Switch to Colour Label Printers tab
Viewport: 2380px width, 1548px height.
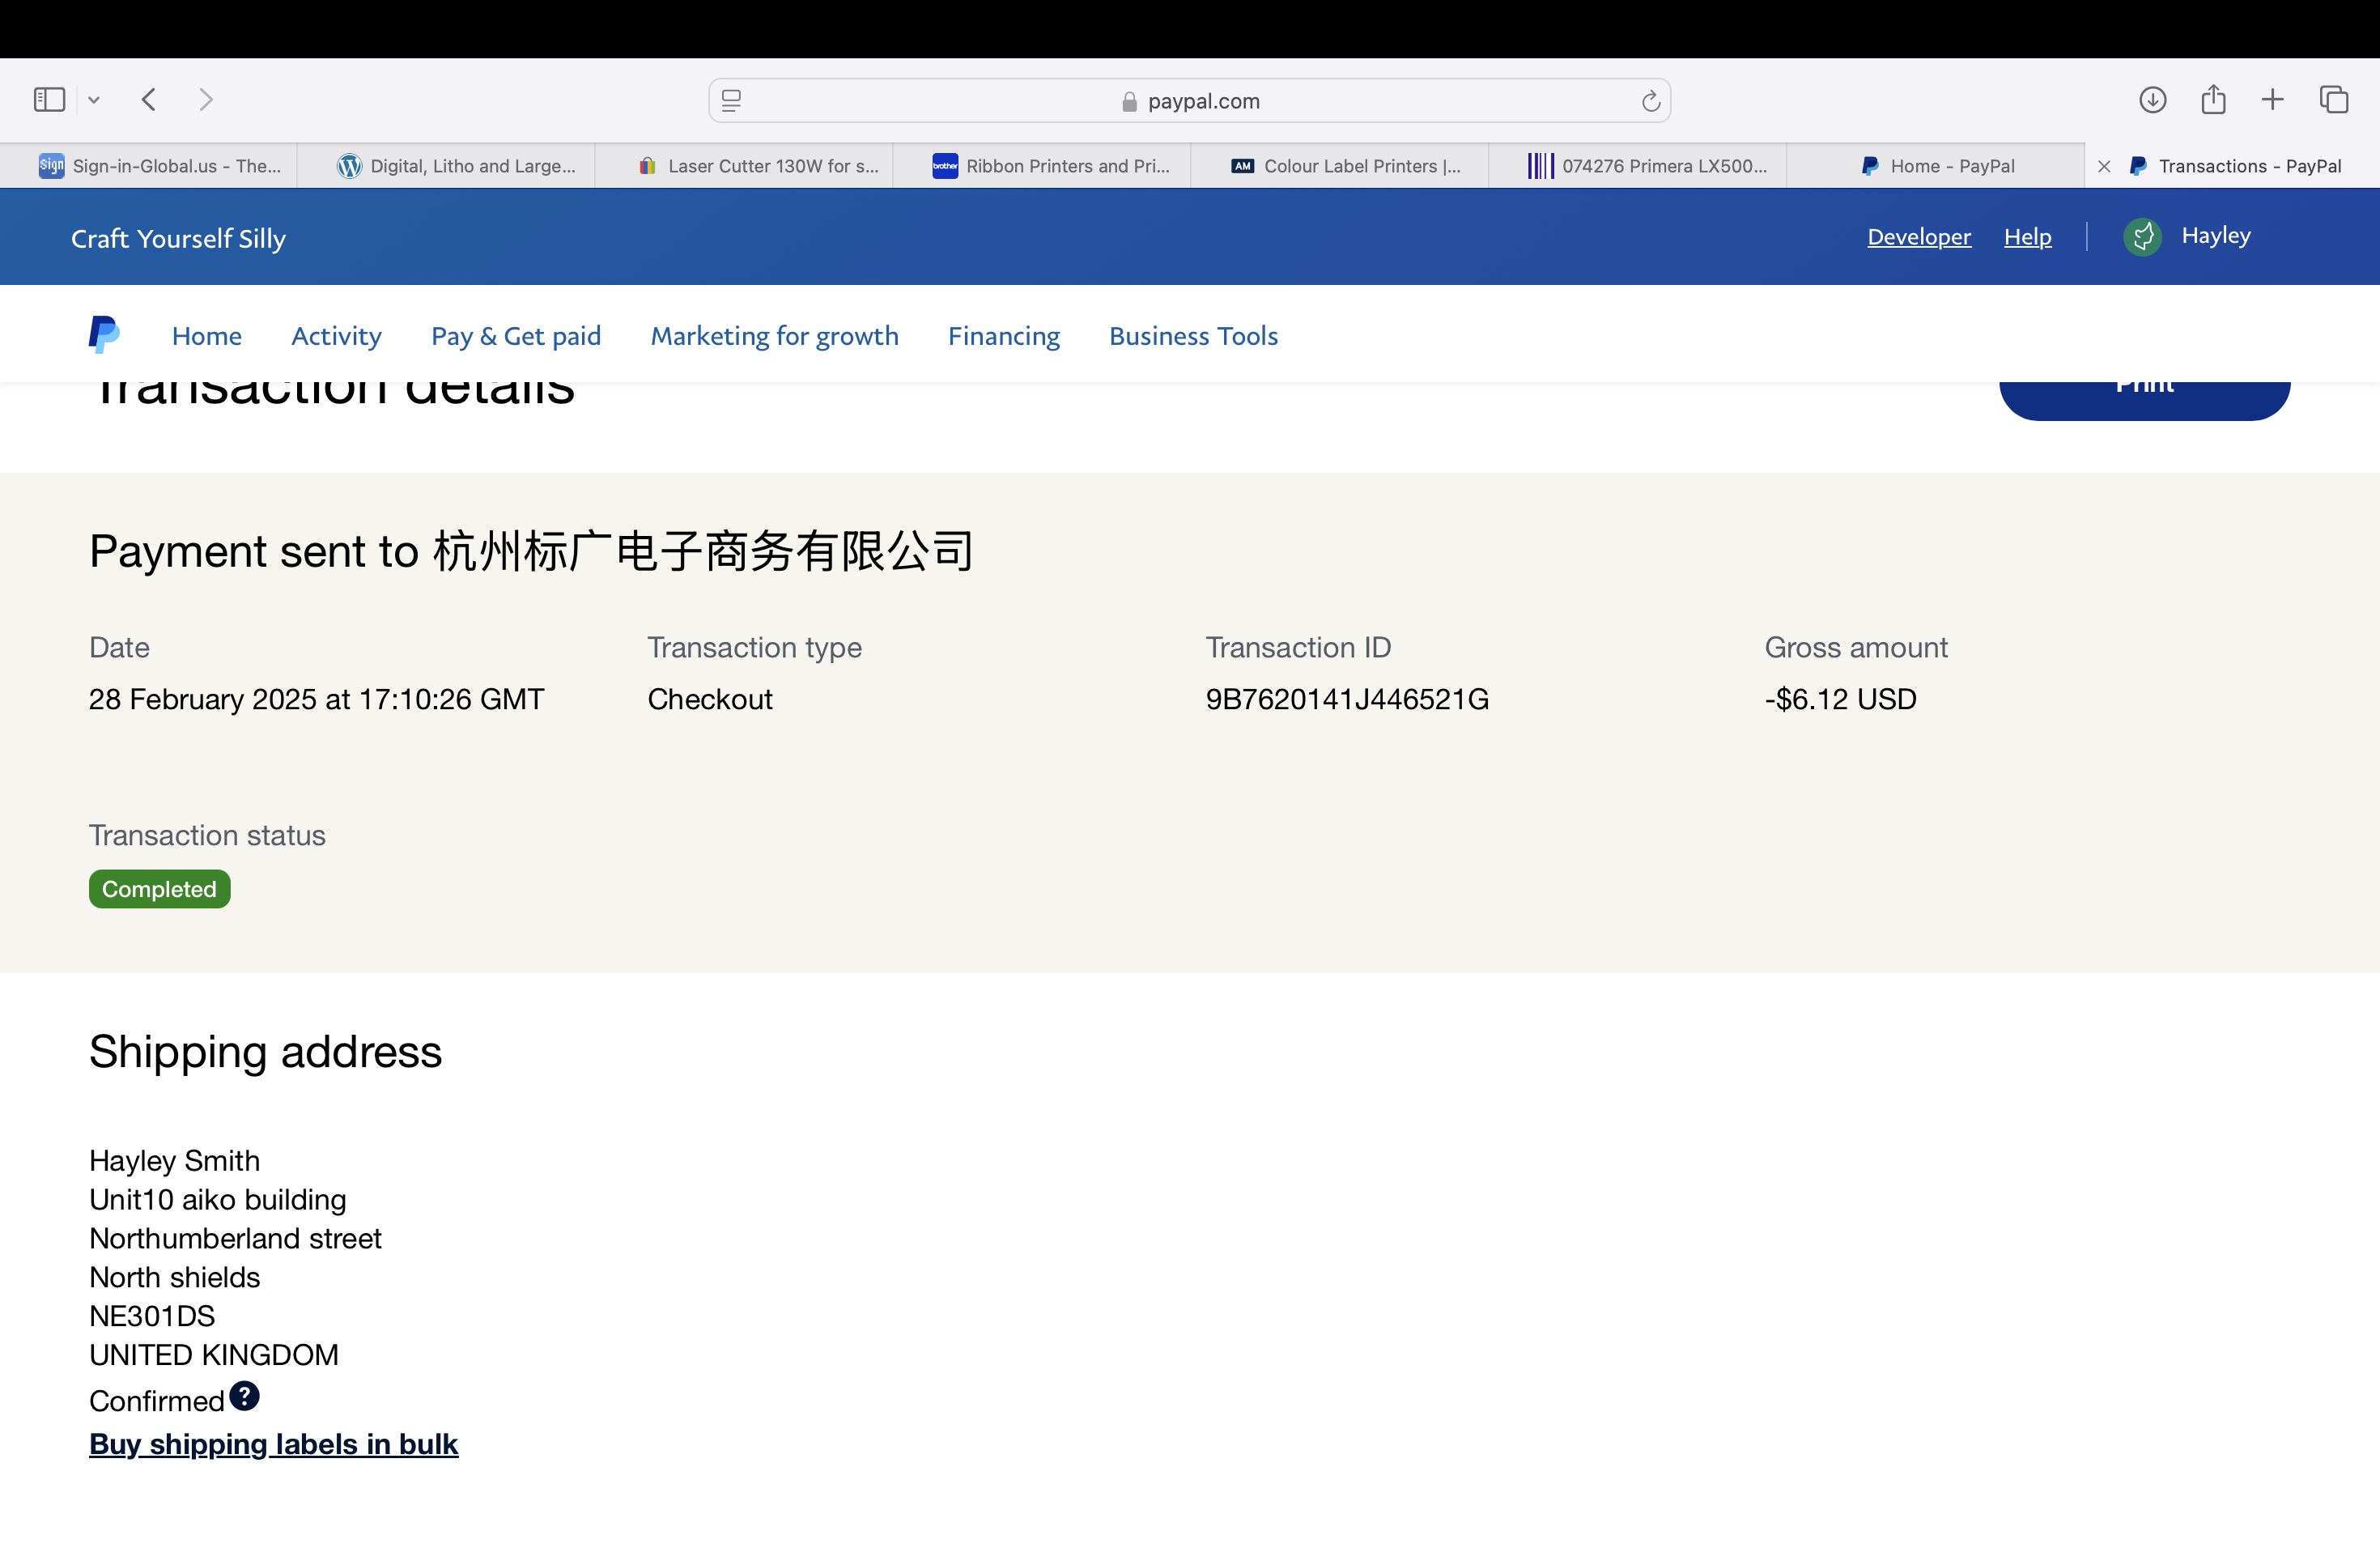tap(1340, 166)
